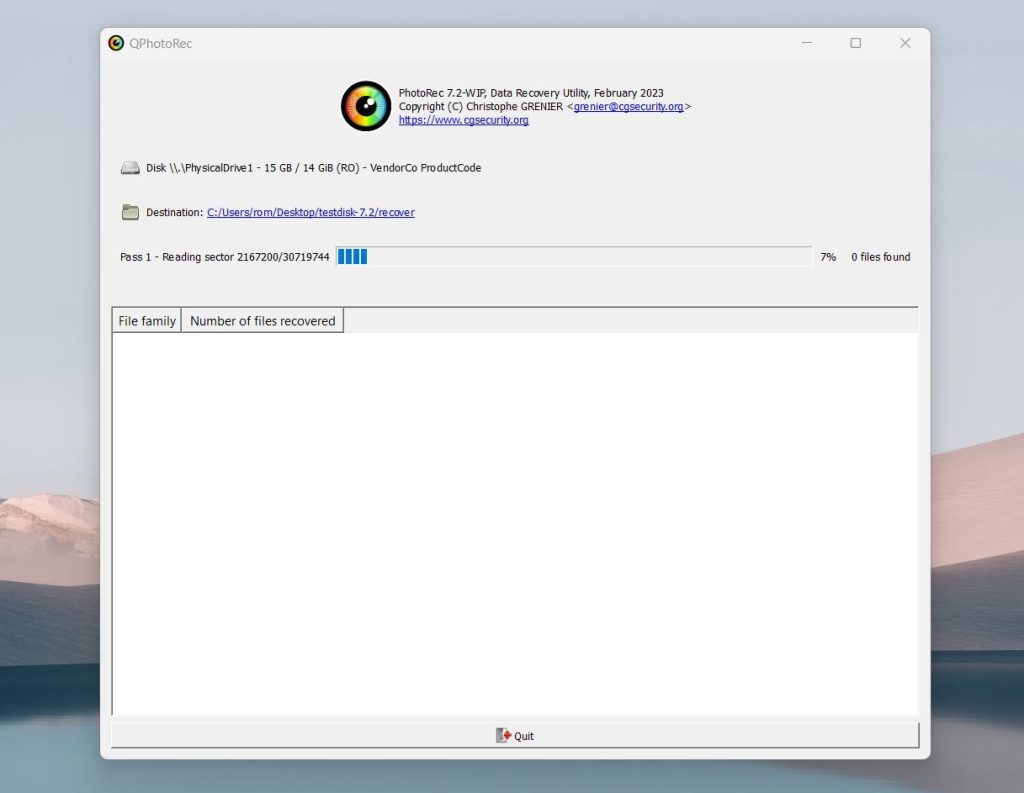Click the PhotoRec eye logo icon
This screenshot has width=1024, height=793.
[x=365, y=106]
